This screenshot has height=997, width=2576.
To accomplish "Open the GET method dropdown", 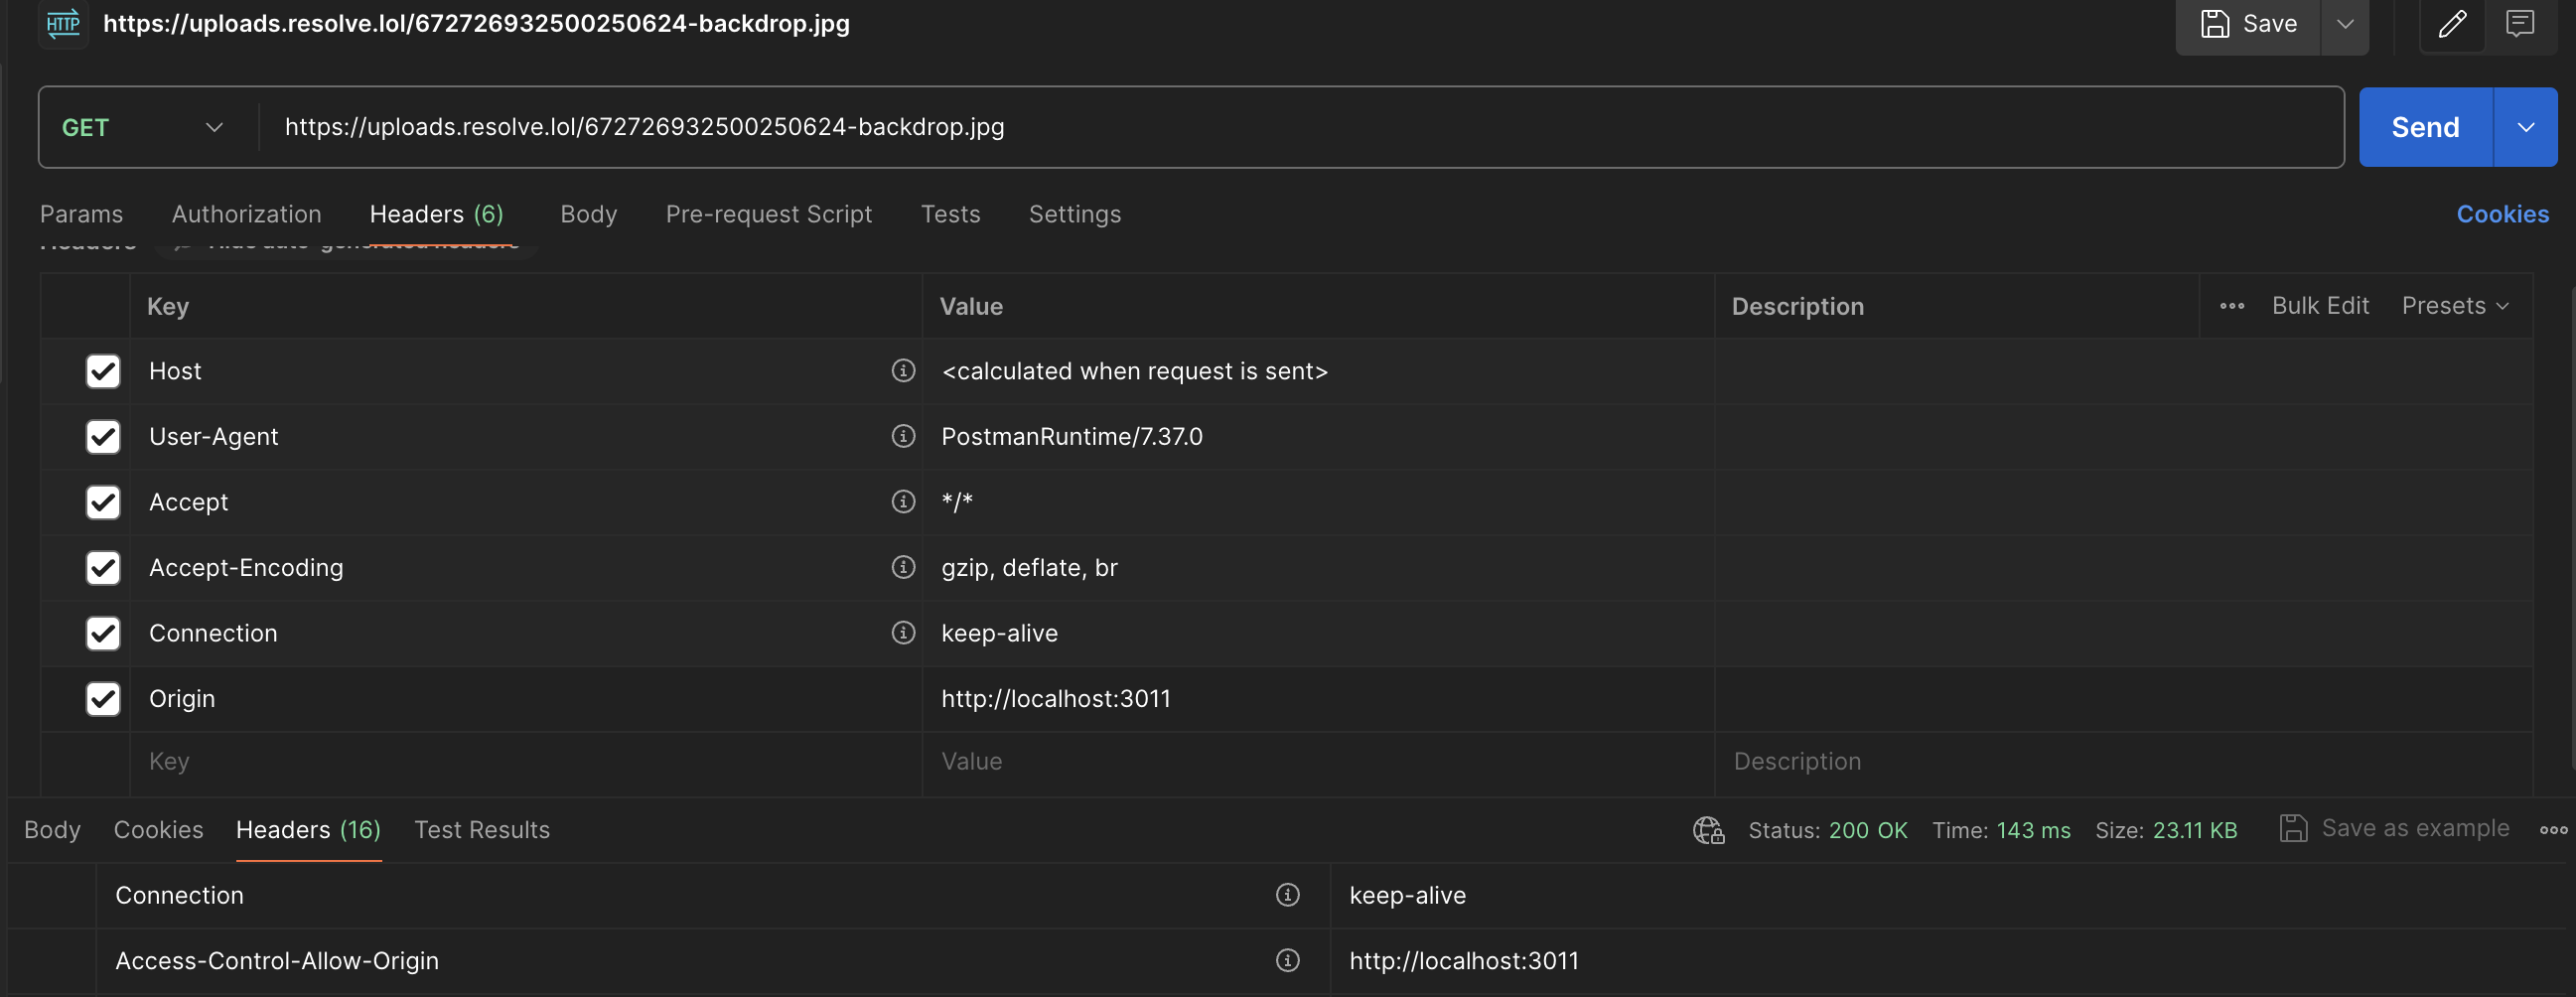I will click(x=142, y=127).
